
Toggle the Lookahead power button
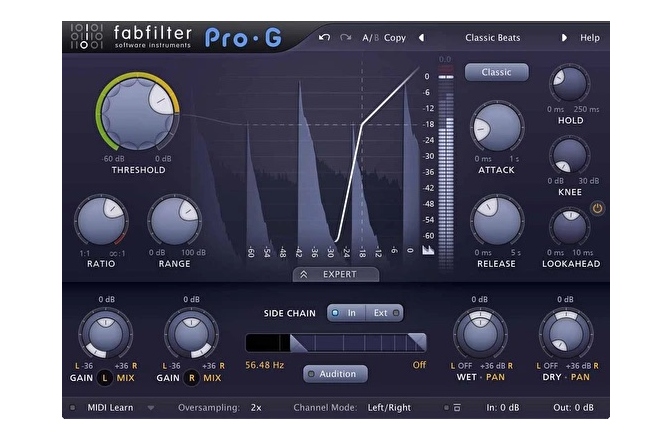[597, 208]
